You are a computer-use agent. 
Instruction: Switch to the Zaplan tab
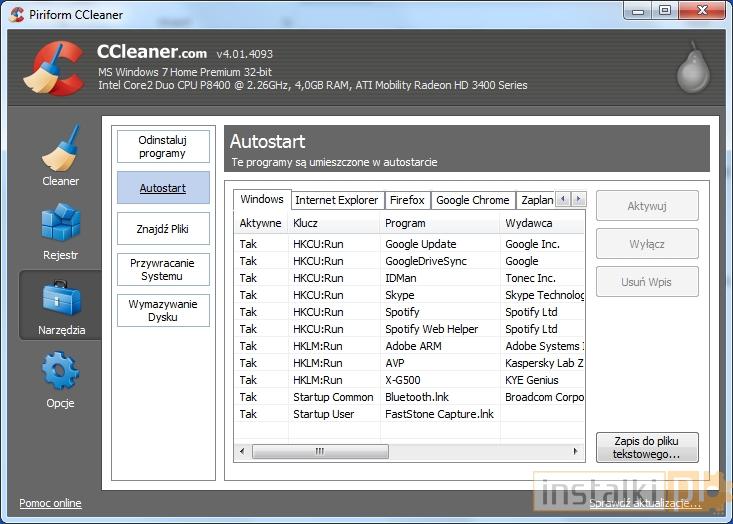(536, 200)
